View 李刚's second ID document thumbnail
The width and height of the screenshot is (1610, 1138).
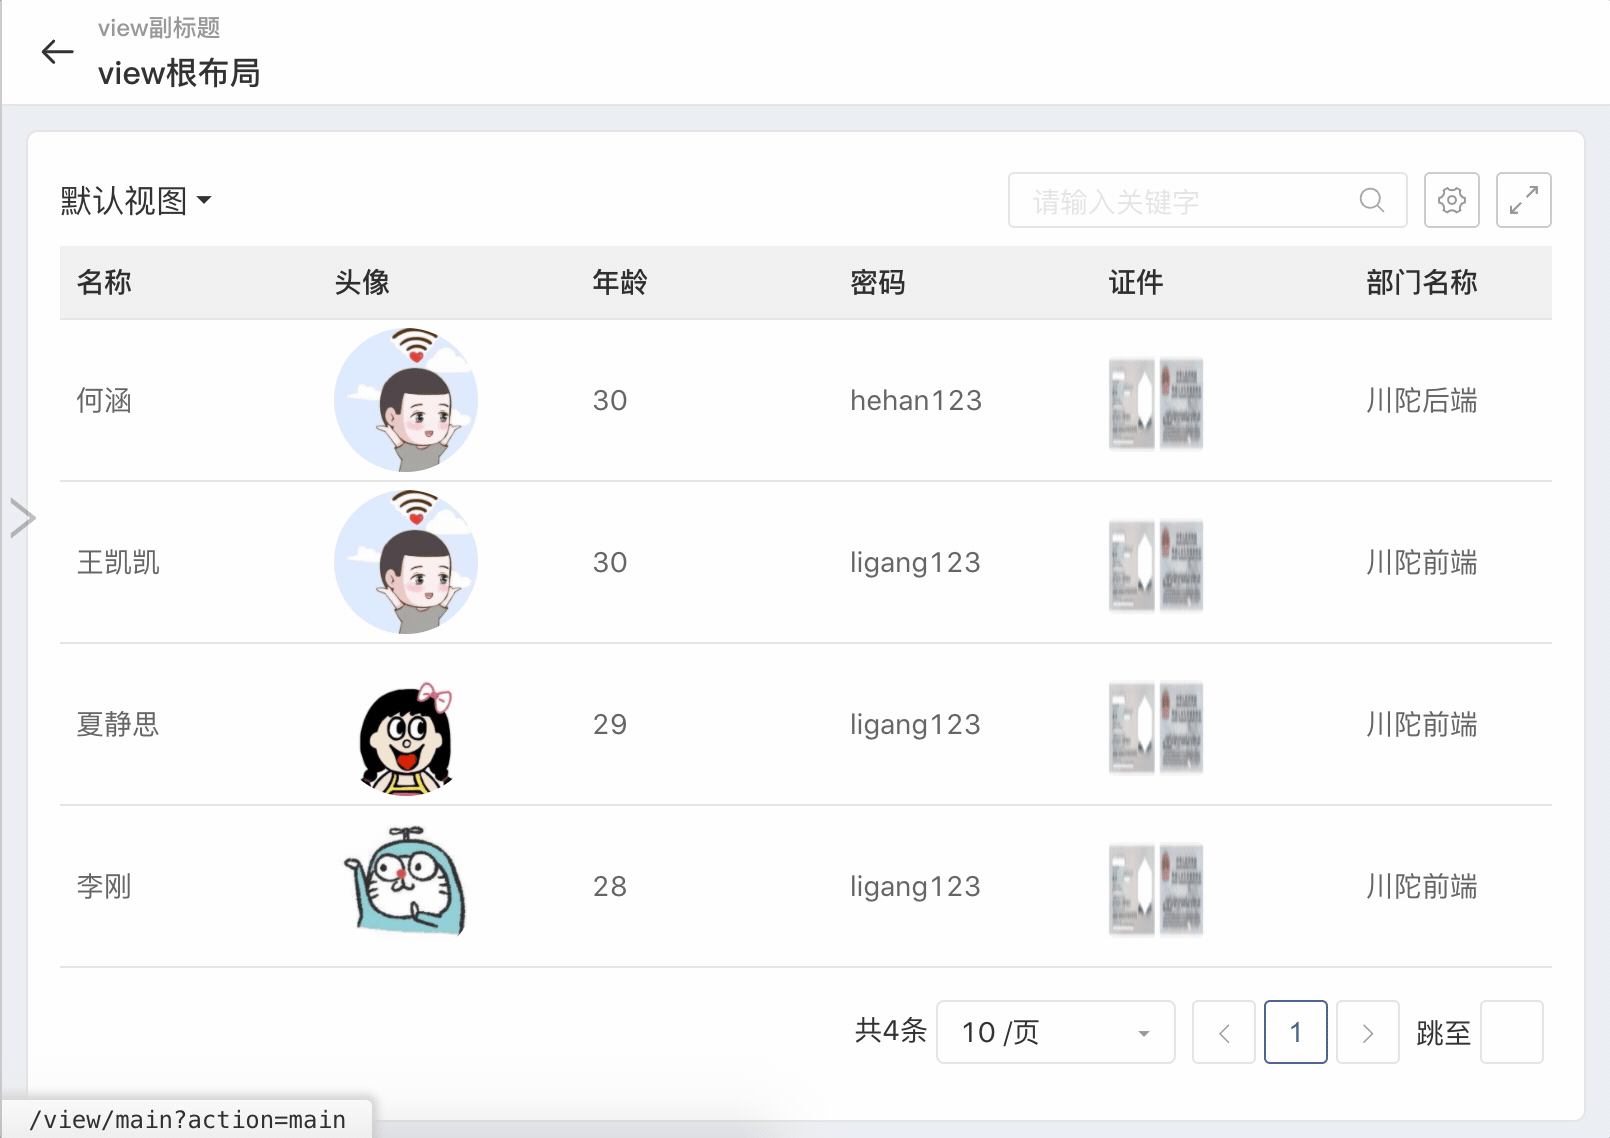coord(1181,890)
